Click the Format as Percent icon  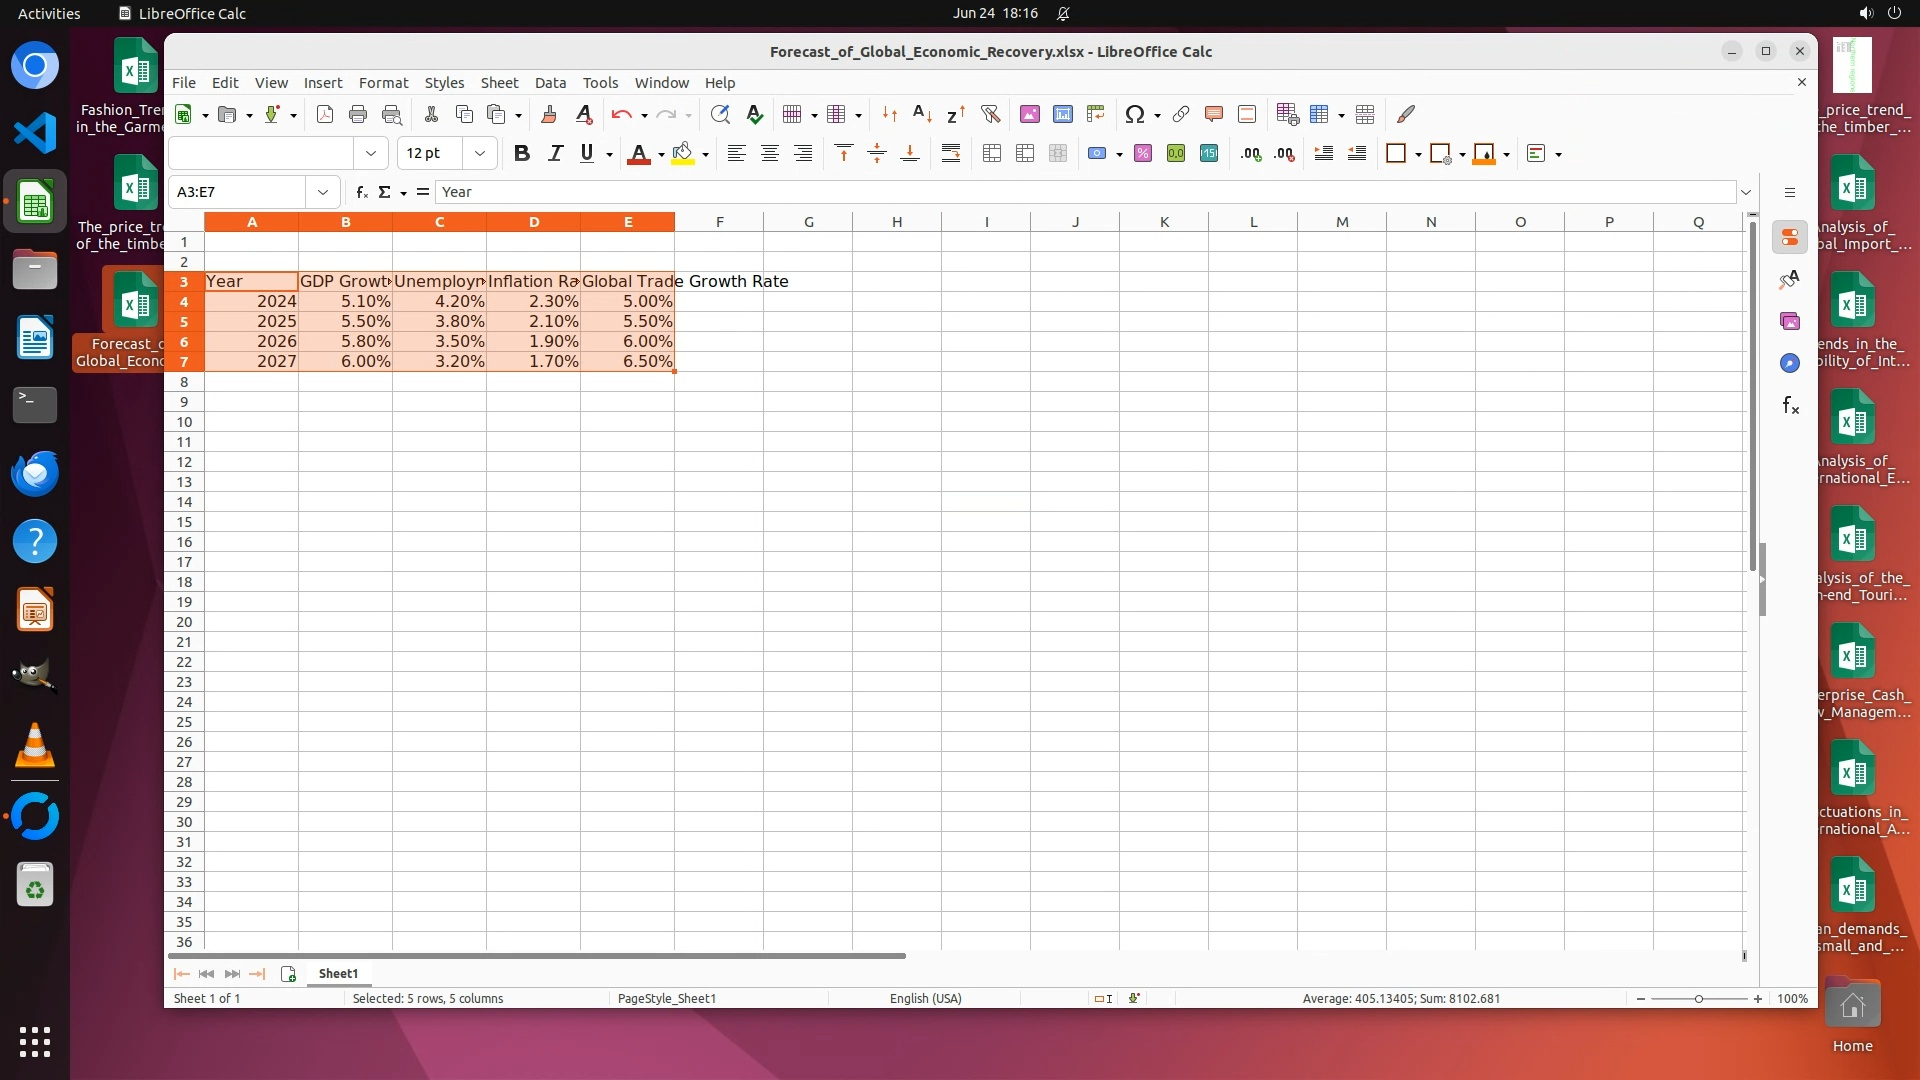click(1143, 153)
